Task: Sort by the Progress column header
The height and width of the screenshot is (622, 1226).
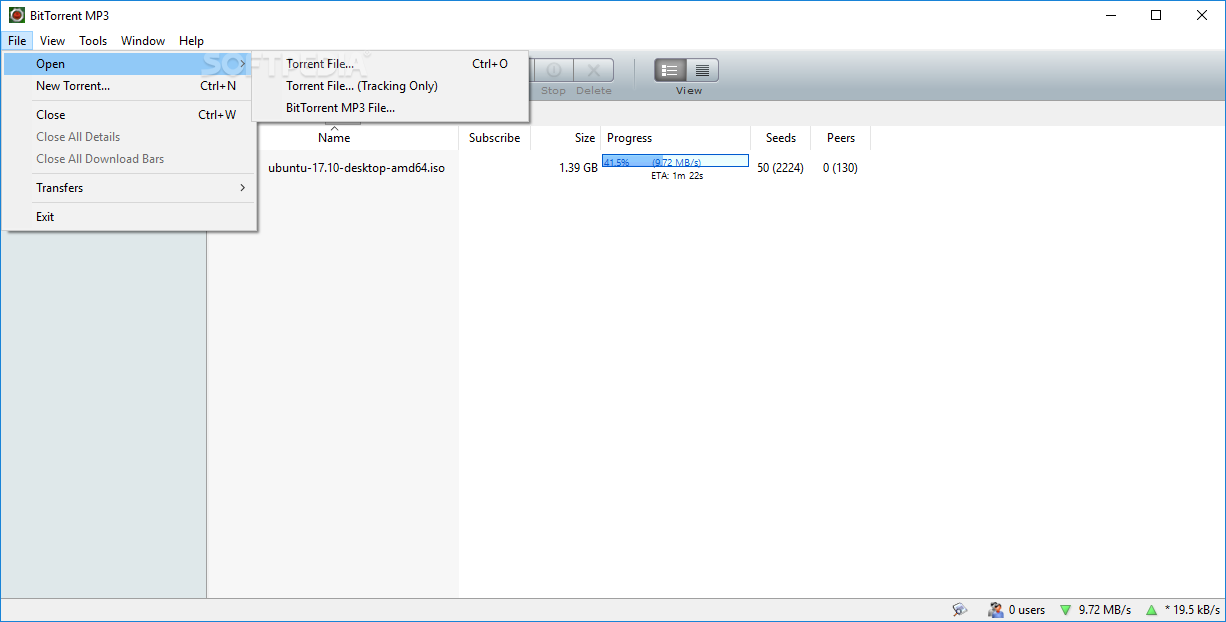Action: (676, 138)
